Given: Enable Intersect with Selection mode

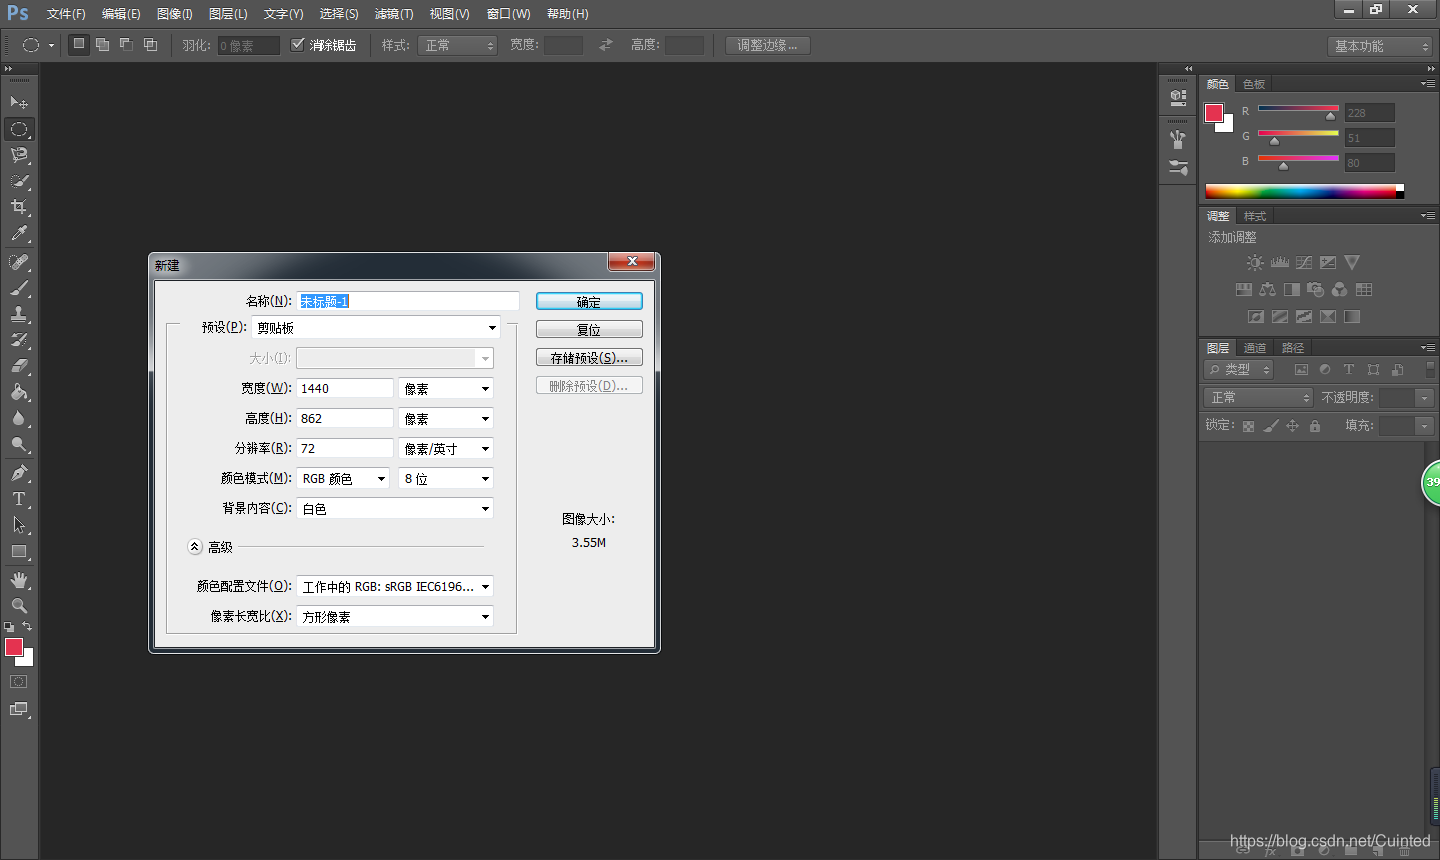Looking at the screenshot, I should (x=151, y=45).
